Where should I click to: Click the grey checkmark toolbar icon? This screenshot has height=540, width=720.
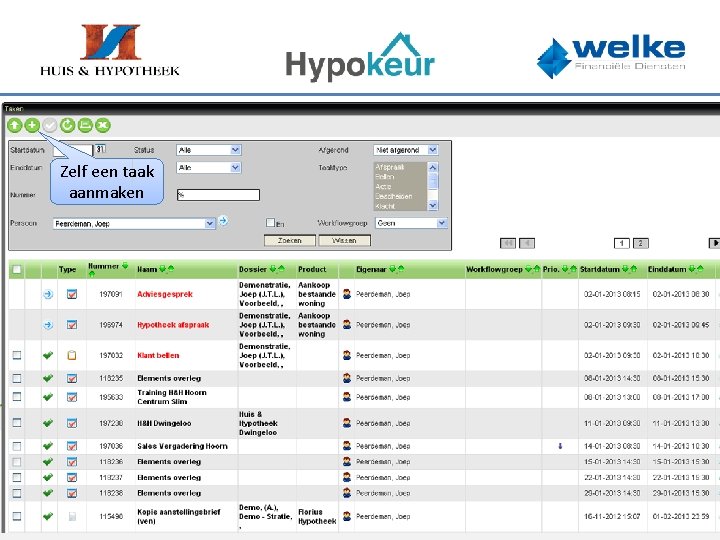[x=50, y=125]
